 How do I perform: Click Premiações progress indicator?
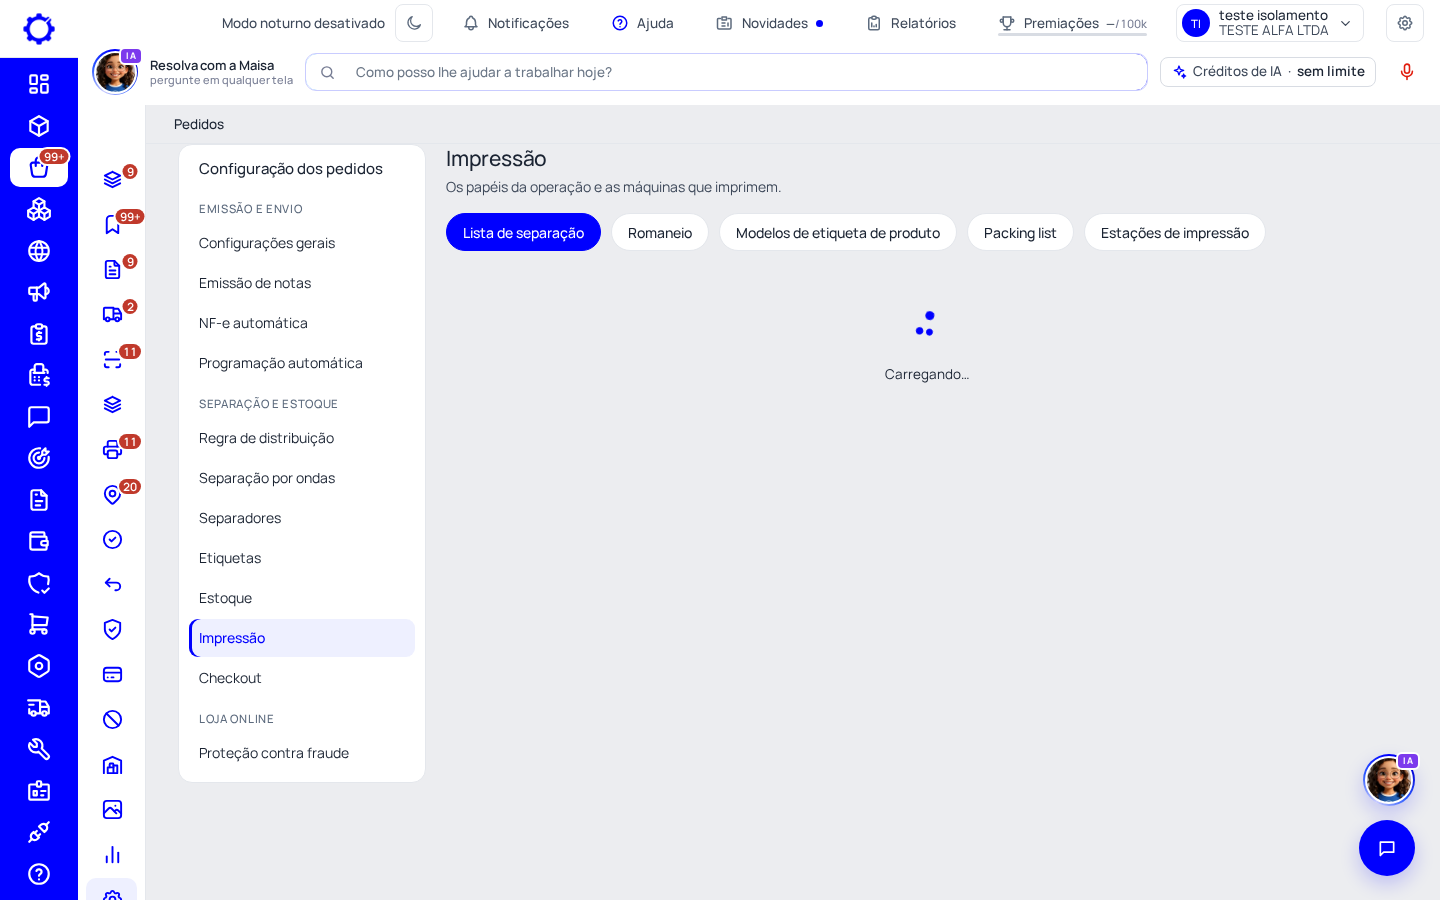(1073, 23)
